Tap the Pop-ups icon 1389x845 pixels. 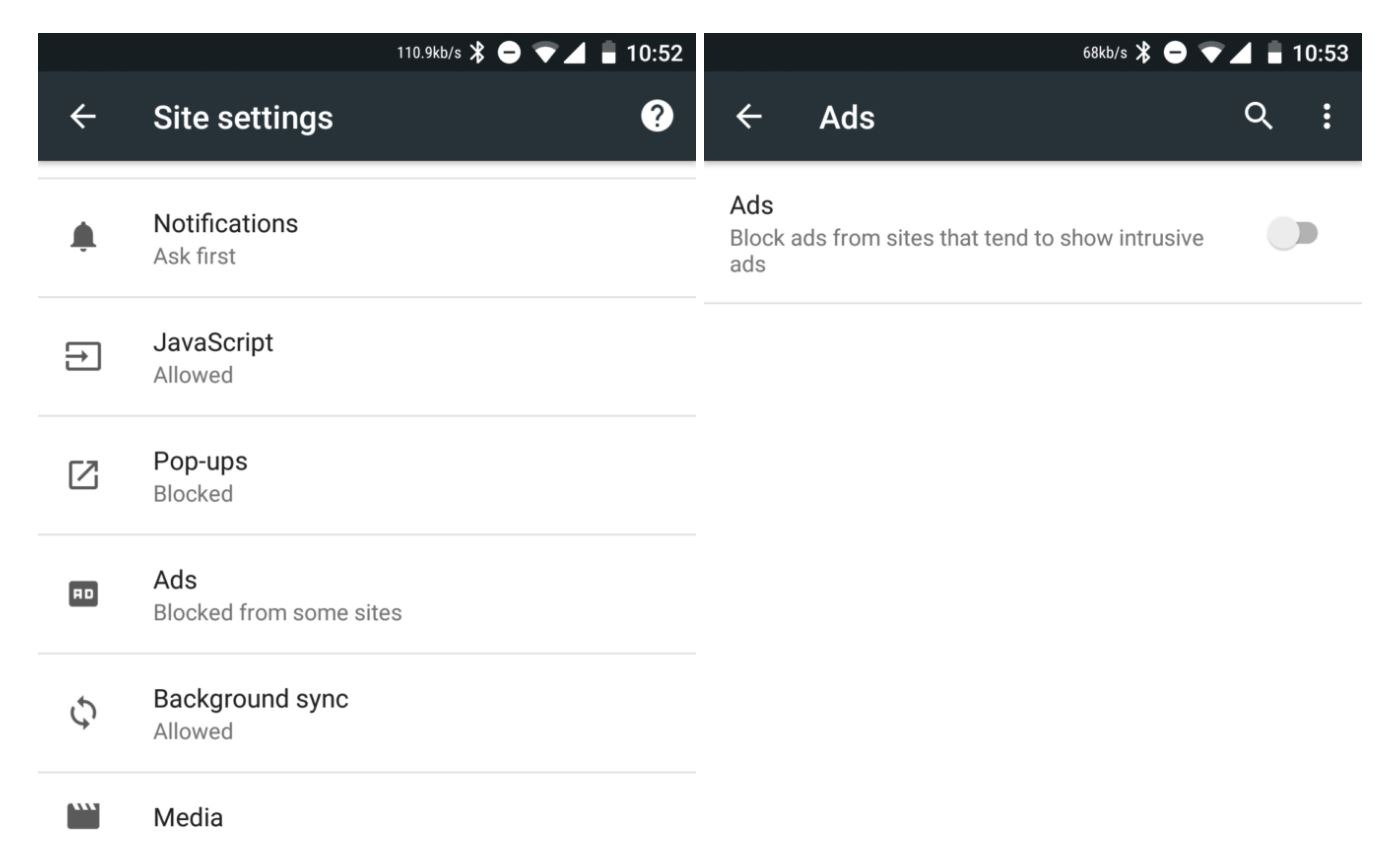(x=85, y=476)
